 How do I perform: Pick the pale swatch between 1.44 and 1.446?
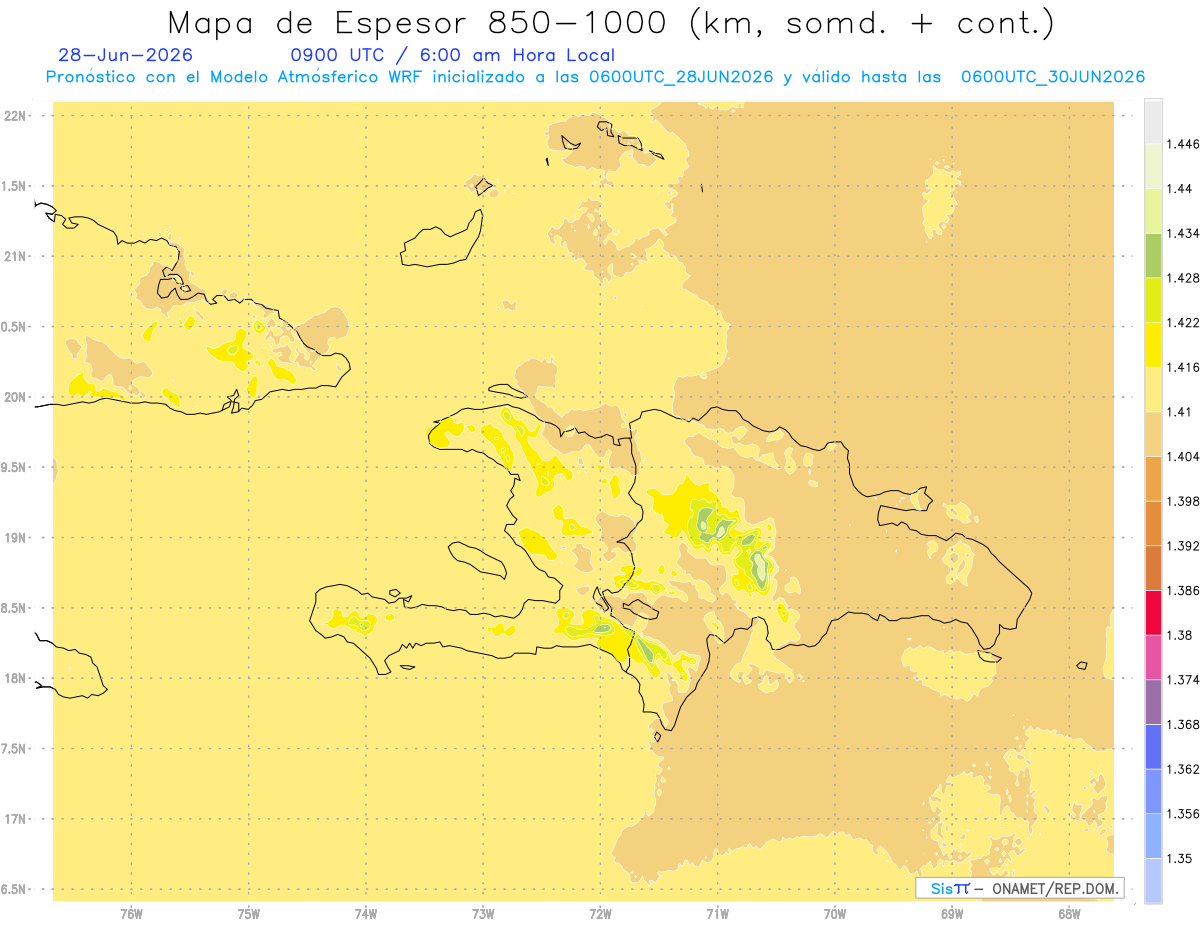tap(1153, 166)
